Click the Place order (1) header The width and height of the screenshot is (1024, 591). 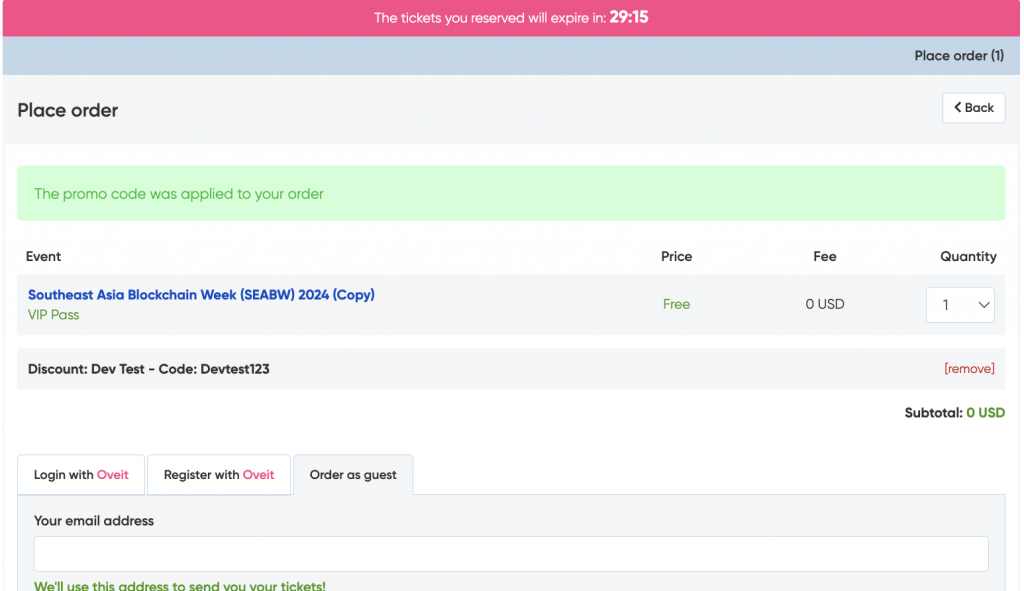958,55
